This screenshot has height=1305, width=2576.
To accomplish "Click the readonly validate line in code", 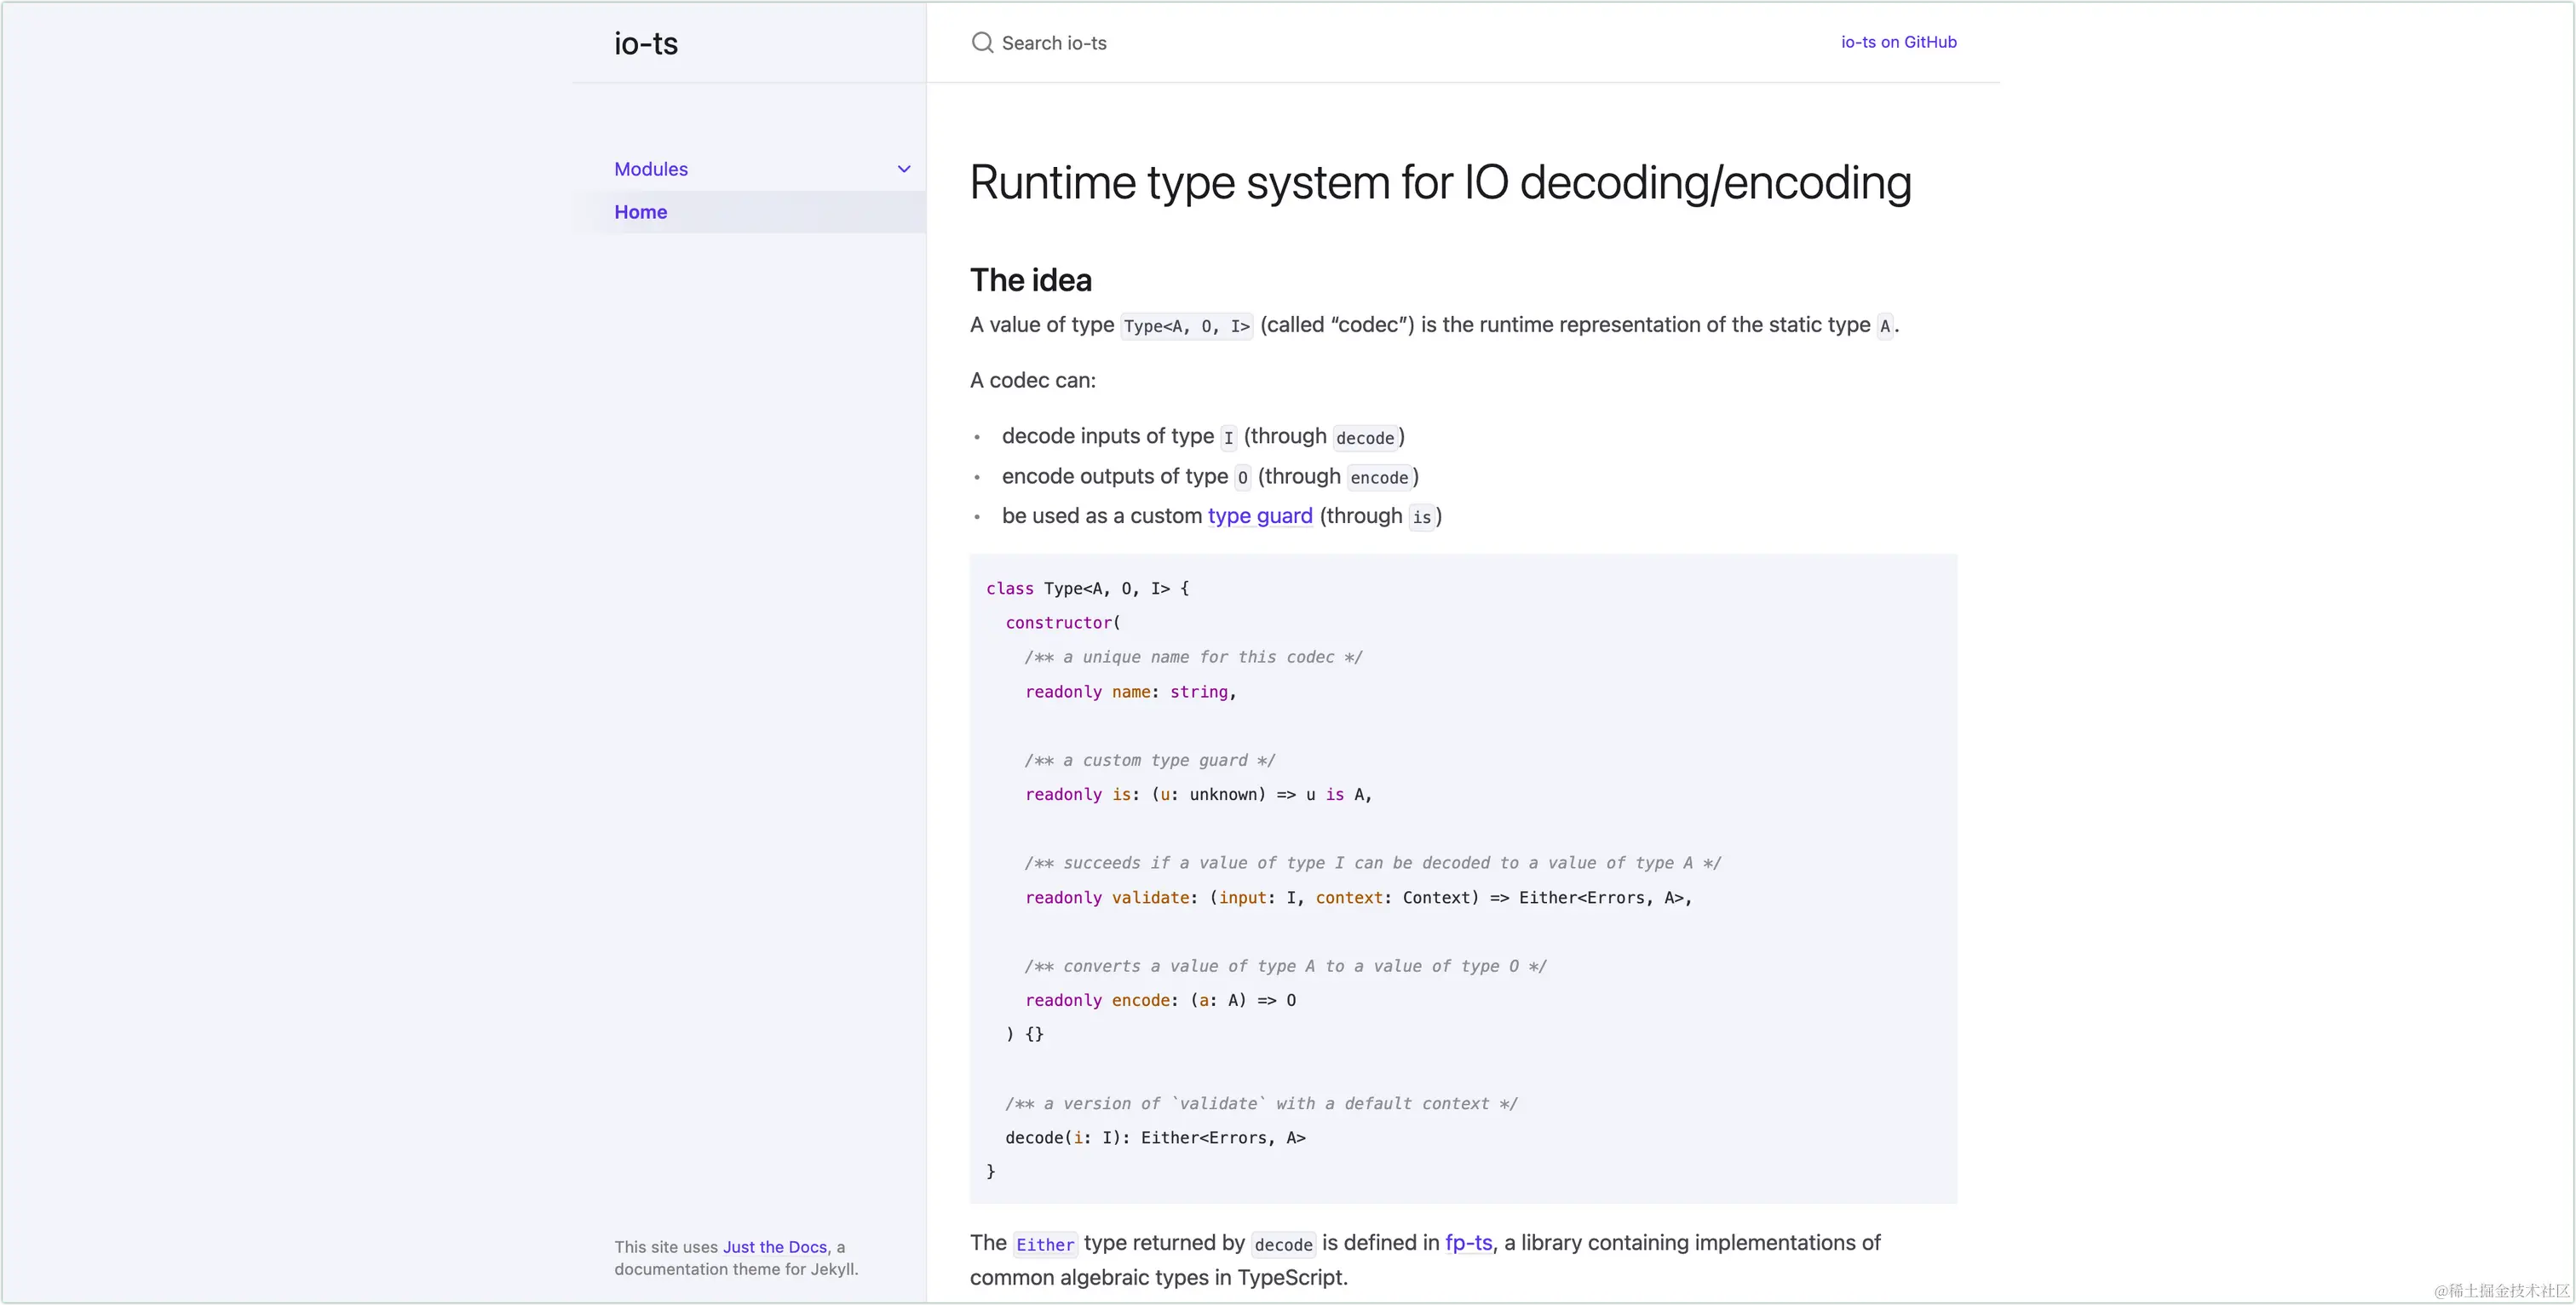I will pyautogui.click(x=1358, y=898).
